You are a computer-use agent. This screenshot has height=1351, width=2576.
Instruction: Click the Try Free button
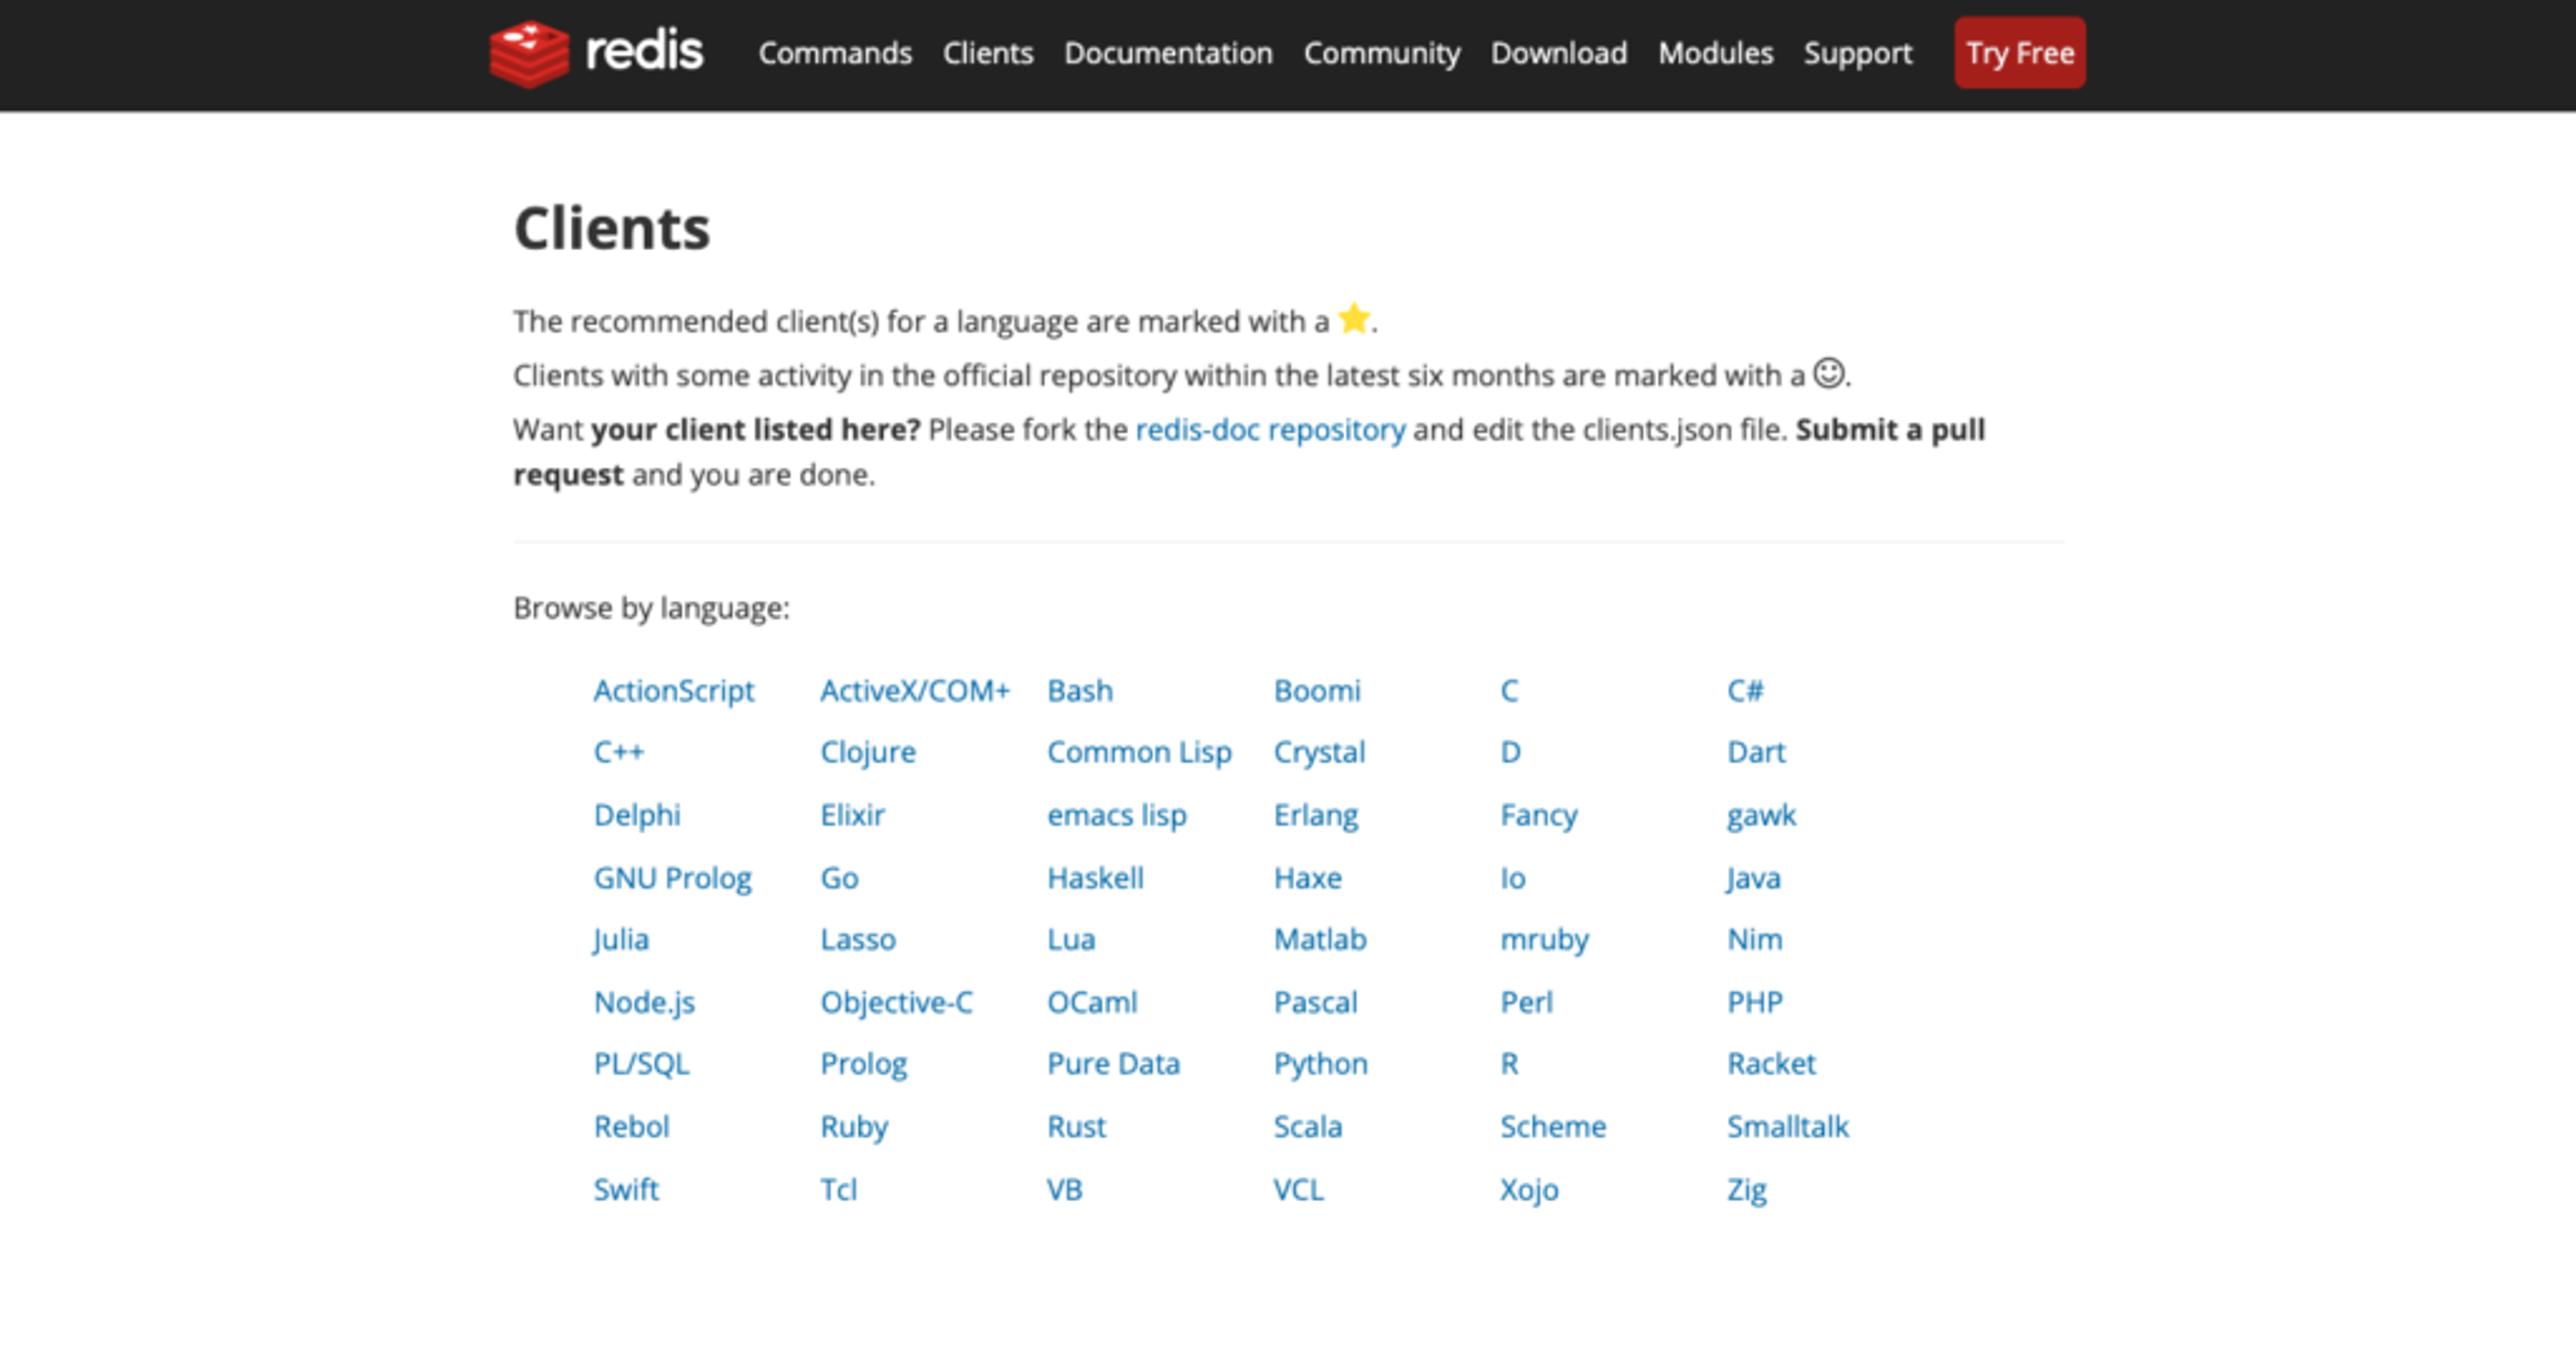[x=2020, y=53]
